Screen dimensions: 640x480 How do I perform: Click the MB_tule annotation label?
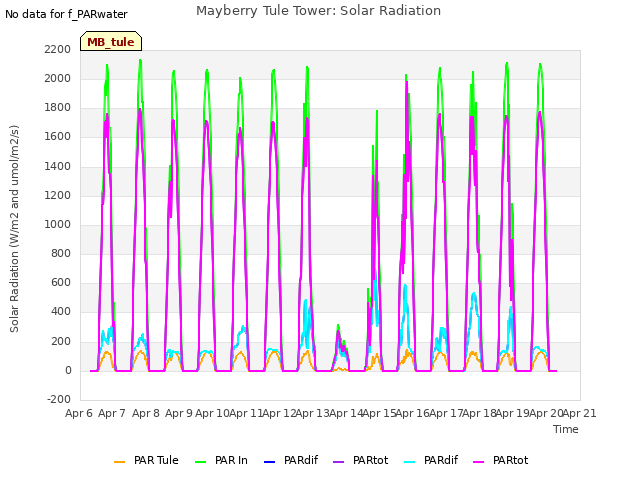111,42
